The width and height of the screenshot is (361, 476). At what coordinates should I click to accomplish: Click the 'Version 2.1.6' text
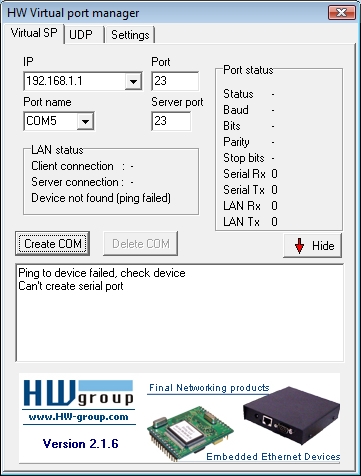[x=81, y=444]
